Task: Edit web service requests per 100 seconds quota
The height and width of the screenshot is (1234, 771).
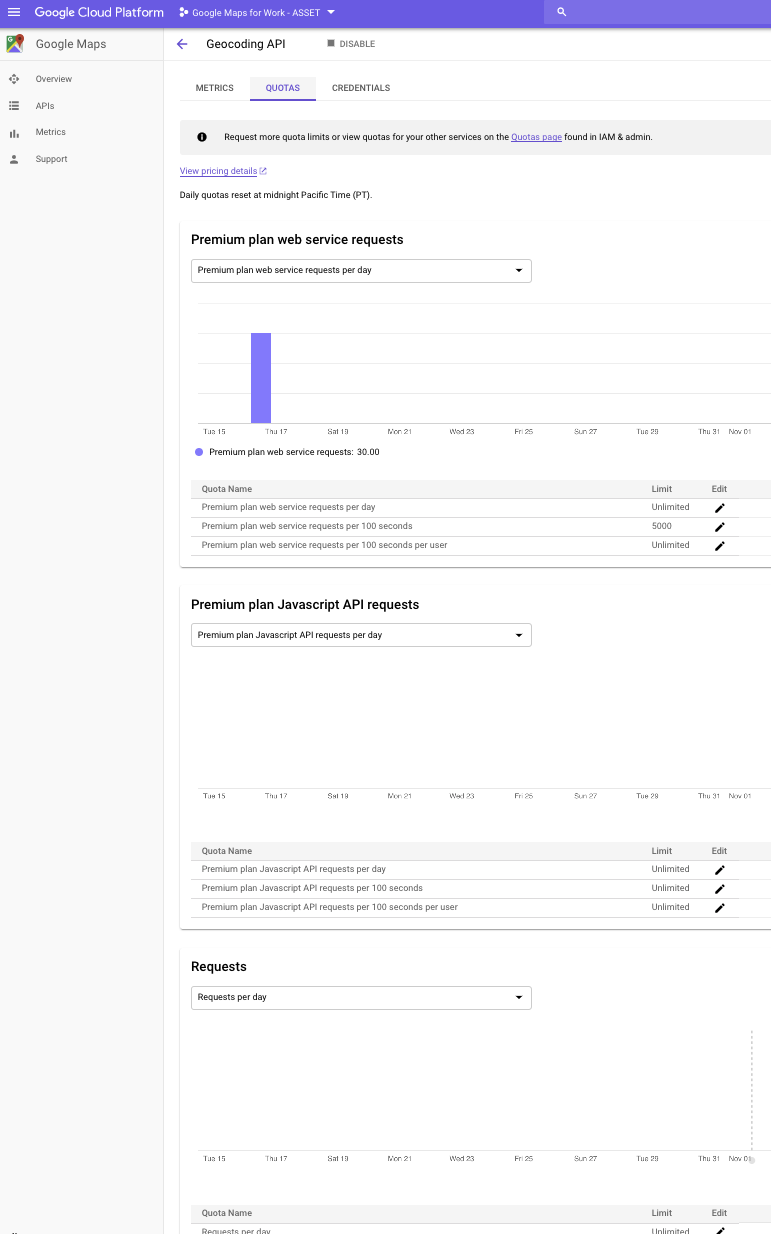Action: pos(719,527)
